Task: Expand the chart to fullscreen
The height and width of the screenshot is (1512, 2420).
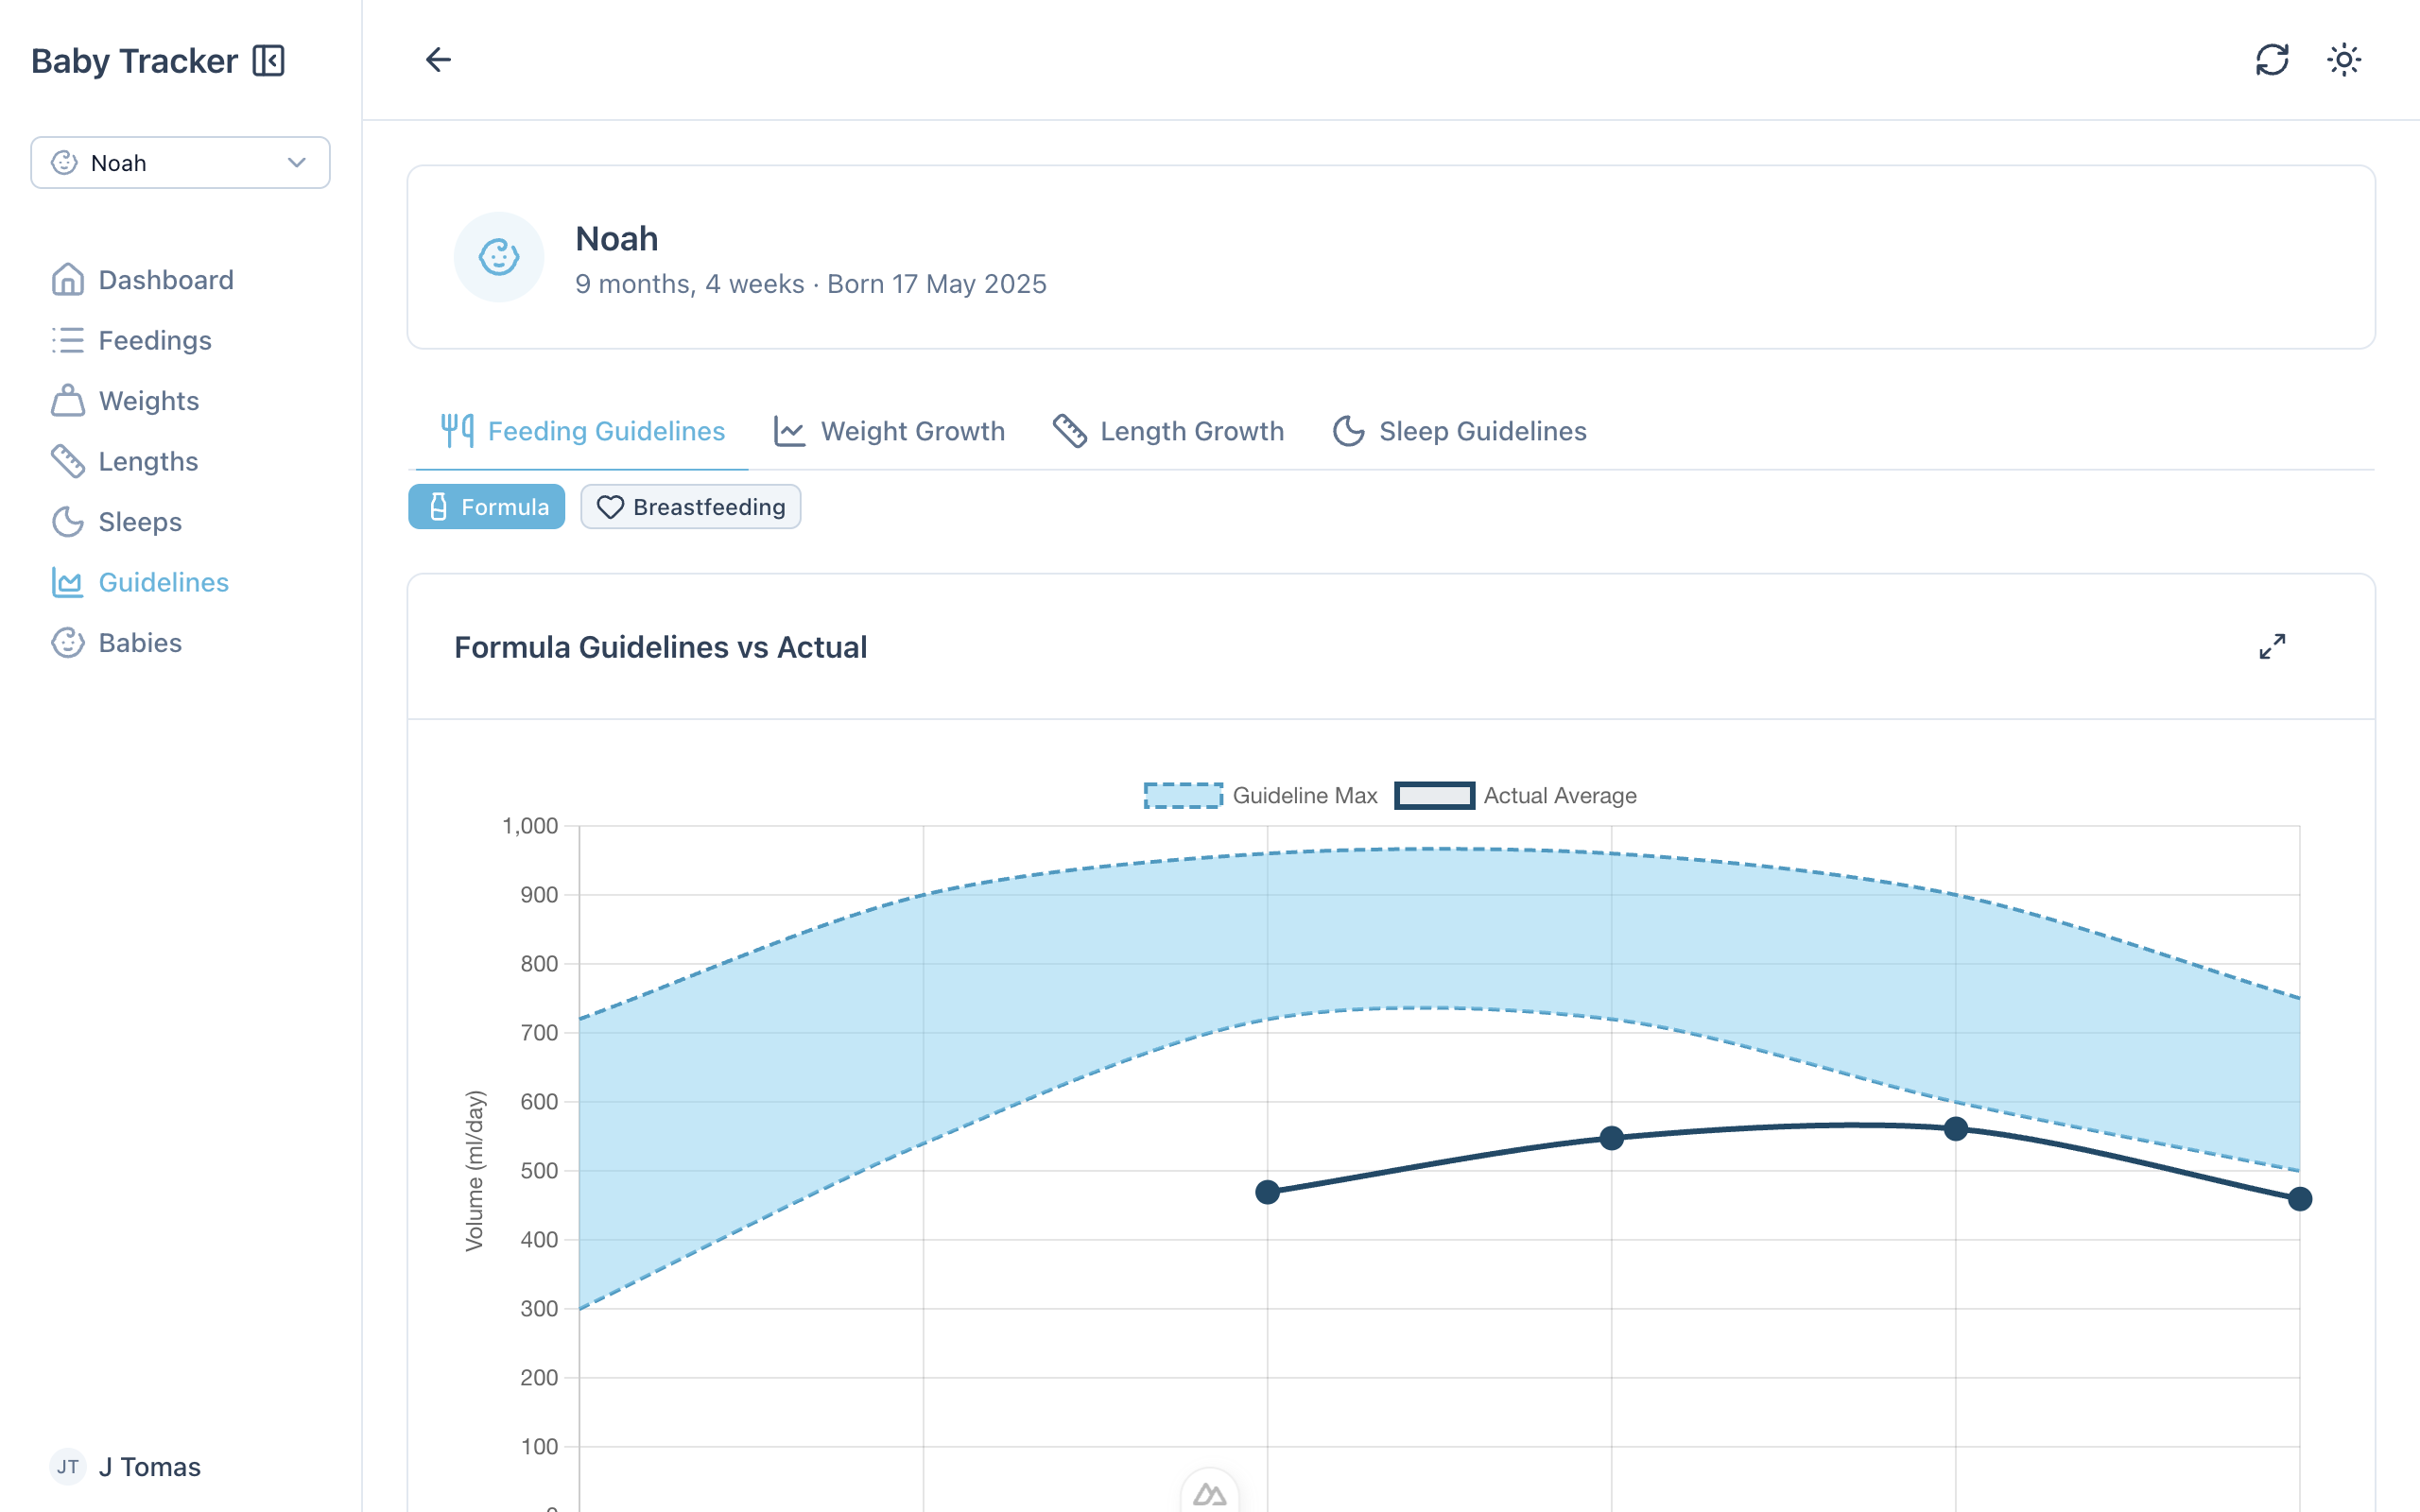Action: (2272, 647)
